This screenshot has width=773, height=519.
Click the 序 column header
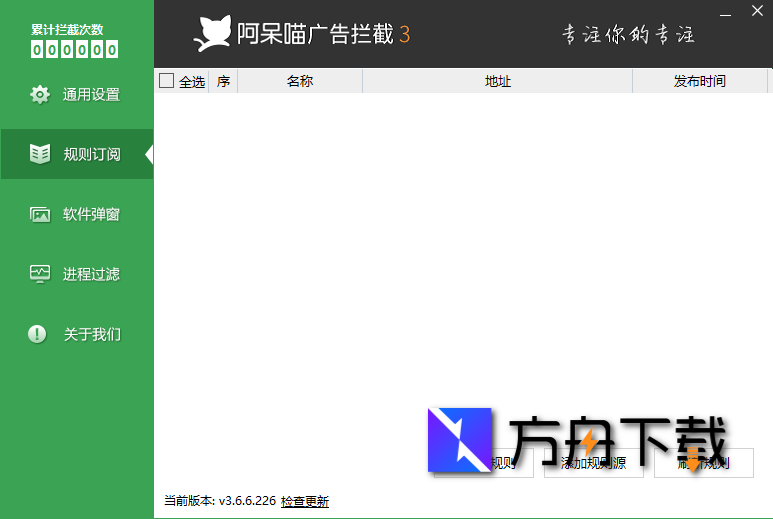(x=223, y=81)
